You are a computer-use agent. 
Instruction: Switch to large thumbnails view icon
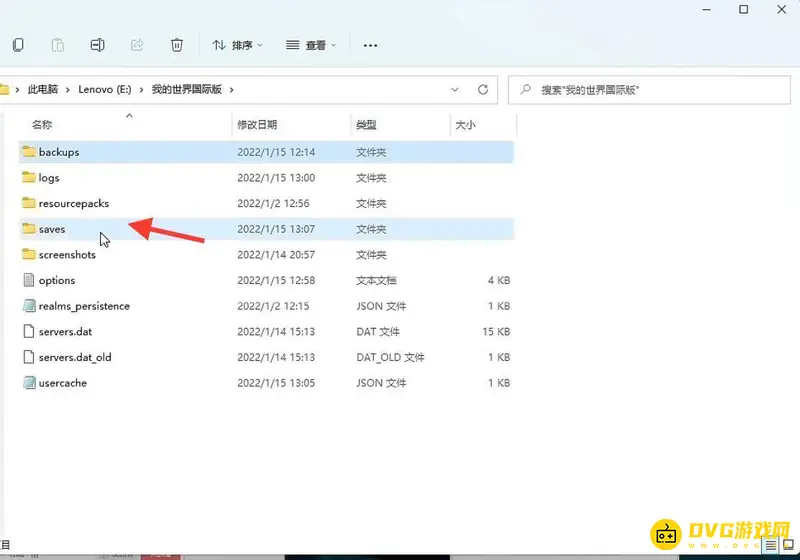click(x=789, y=545)
